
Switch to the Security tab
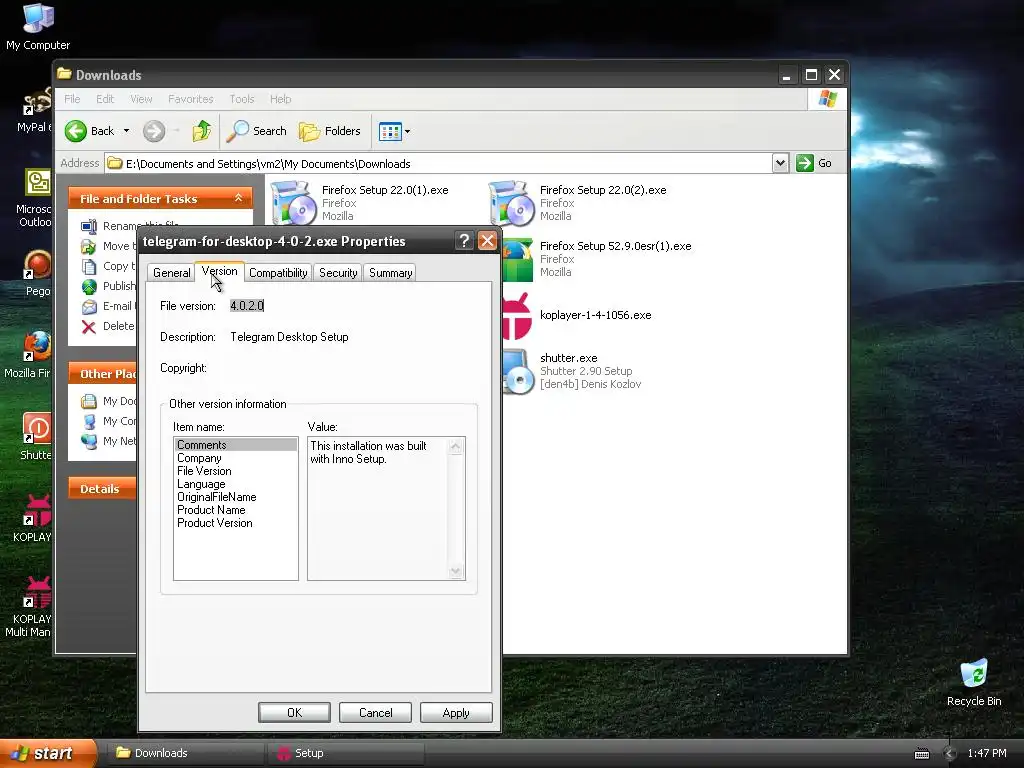point(338,273)
